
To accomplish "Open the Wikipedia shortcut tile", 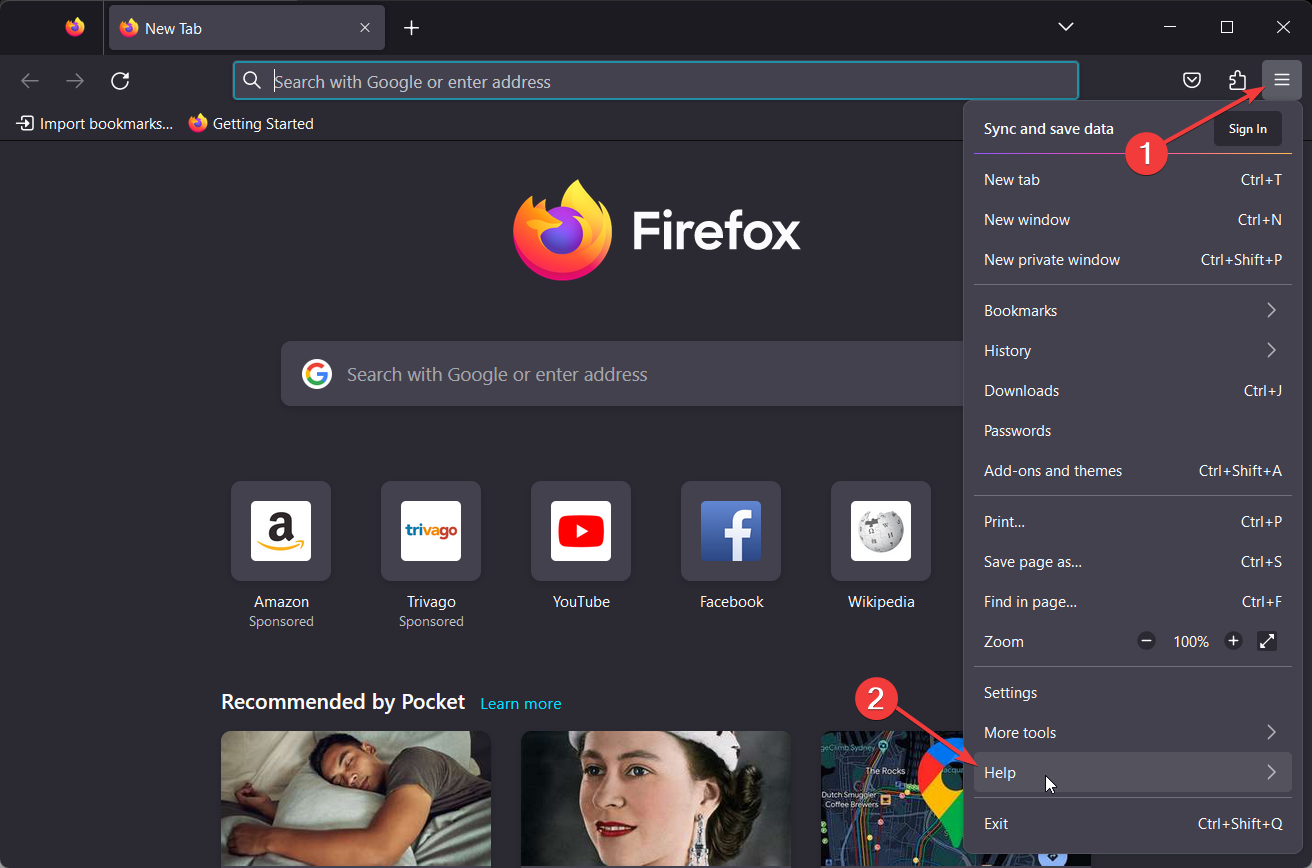I will tap(880, 531).
